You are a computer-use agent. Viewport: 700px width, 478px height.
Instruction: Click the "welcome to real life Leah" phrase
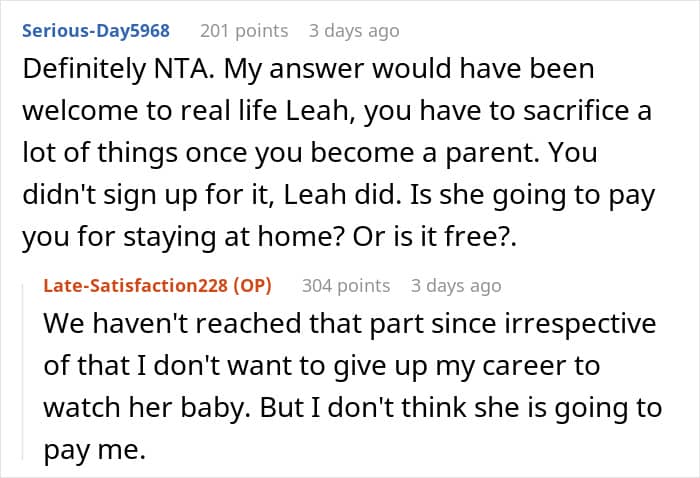(x=186, y=111)
